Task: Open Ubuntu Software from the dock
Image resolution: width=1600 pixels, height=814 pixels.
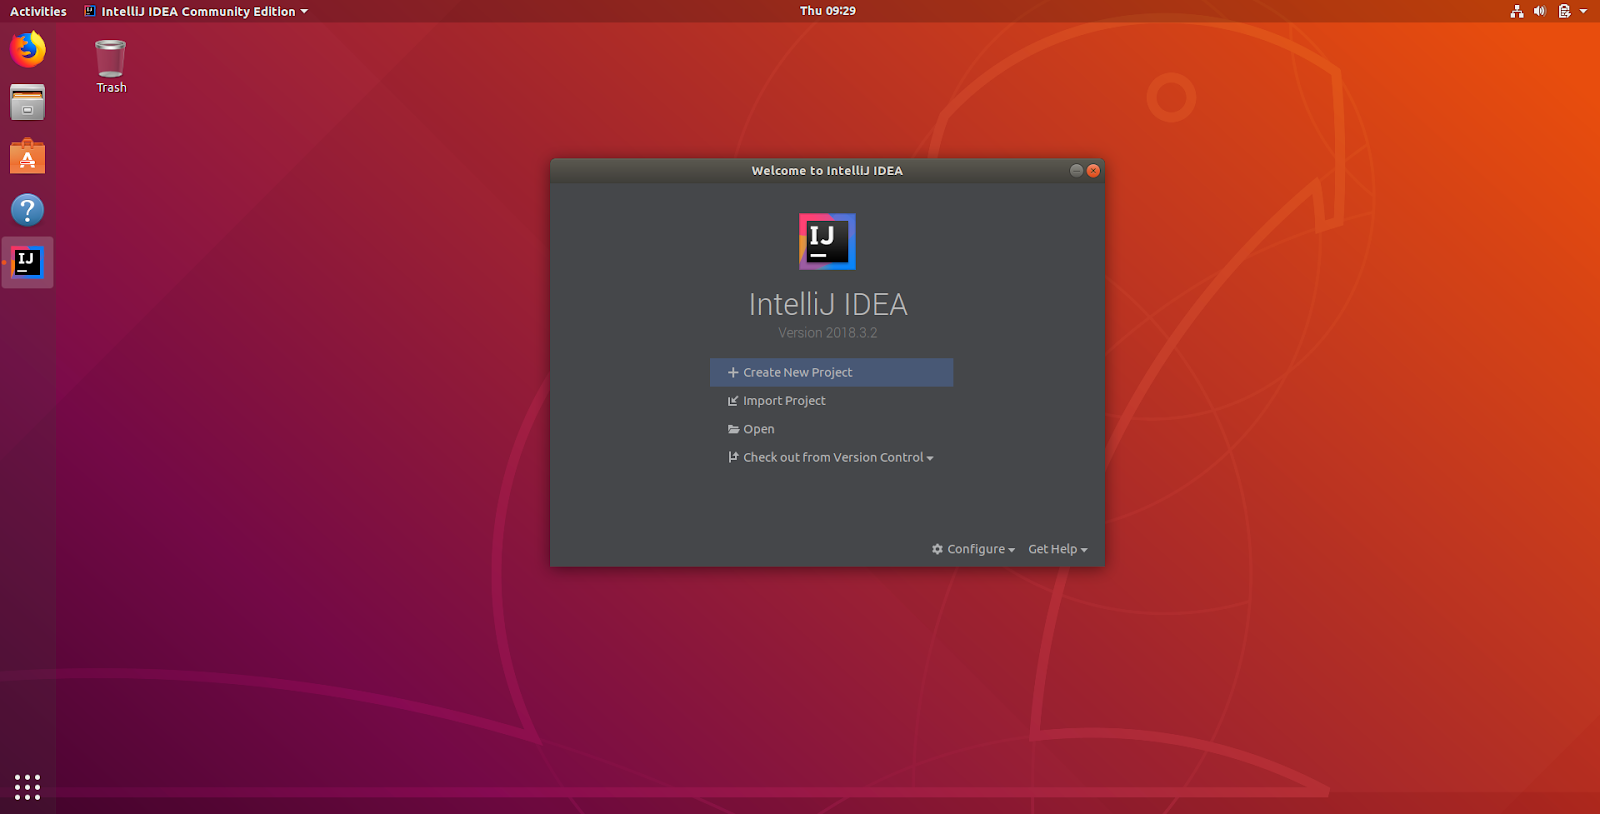Action: [x=28, y=156]
